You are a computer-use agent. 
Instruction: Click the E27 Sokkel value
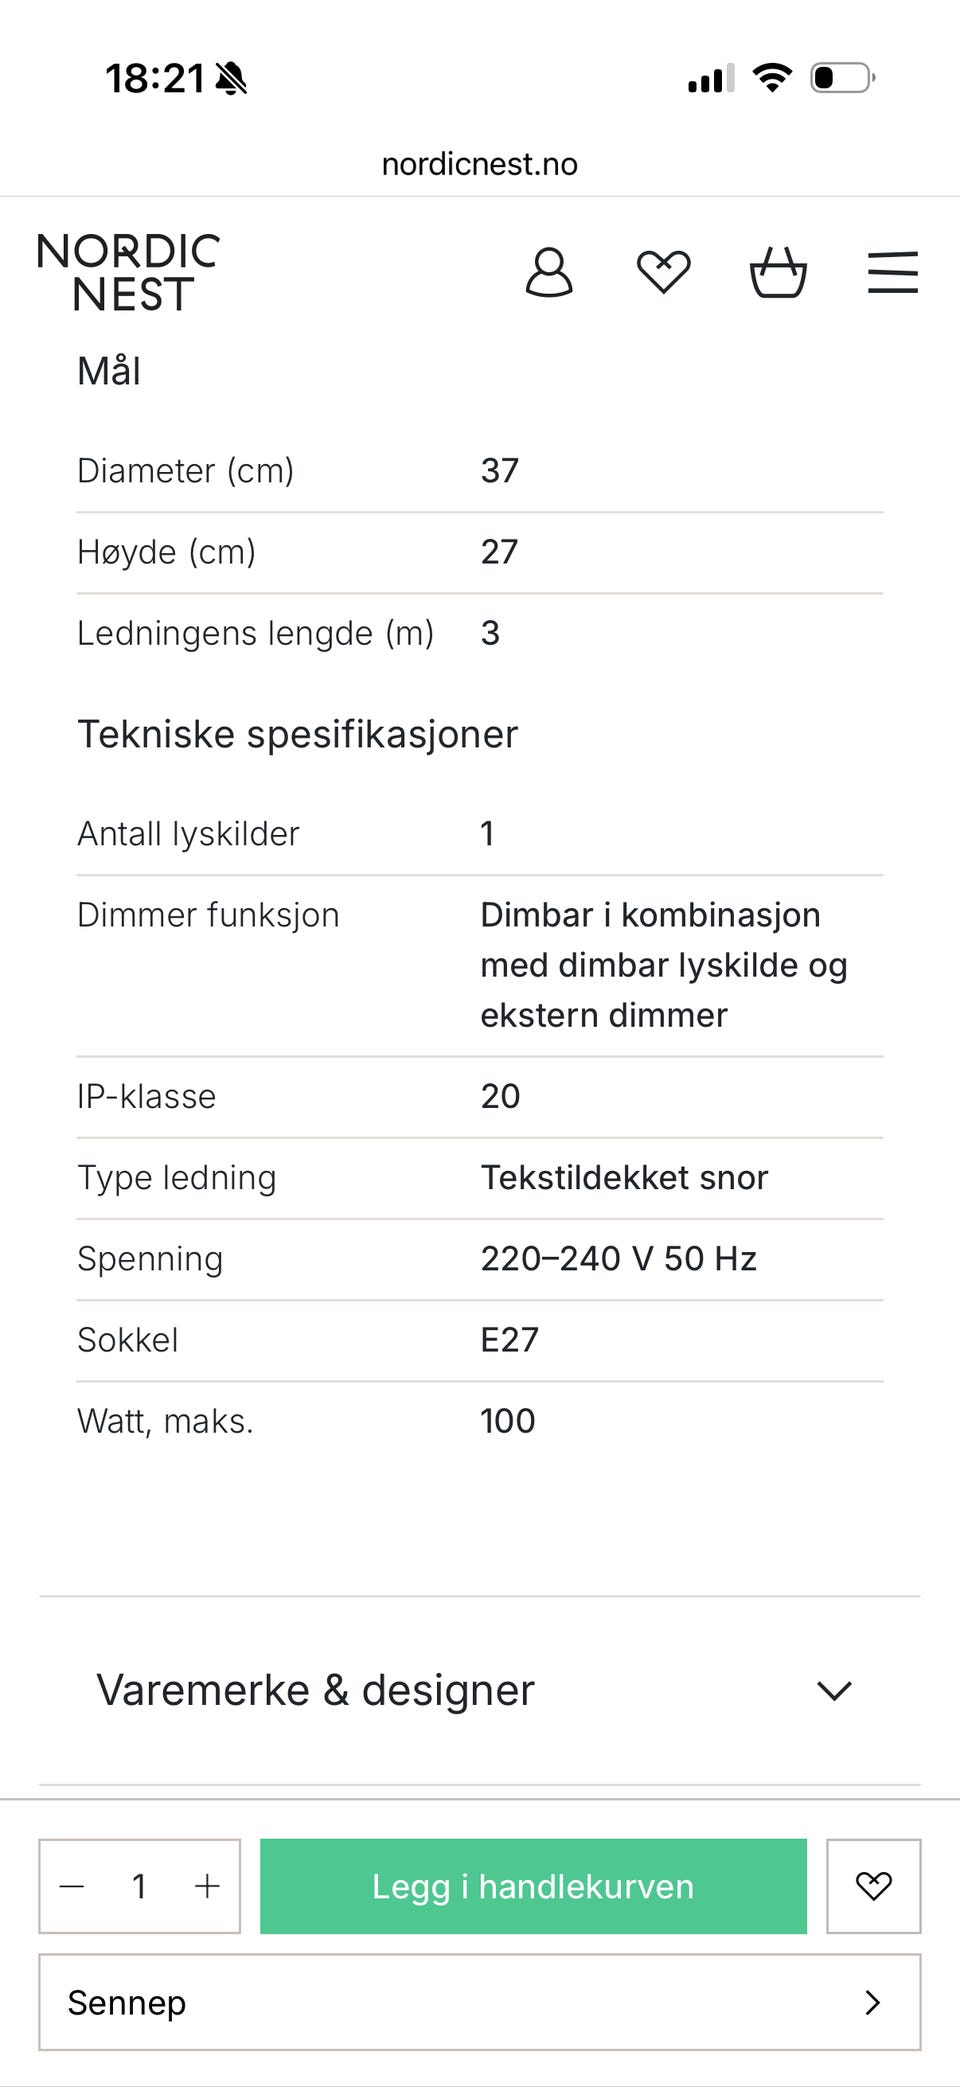click(x=510, y=1339)
